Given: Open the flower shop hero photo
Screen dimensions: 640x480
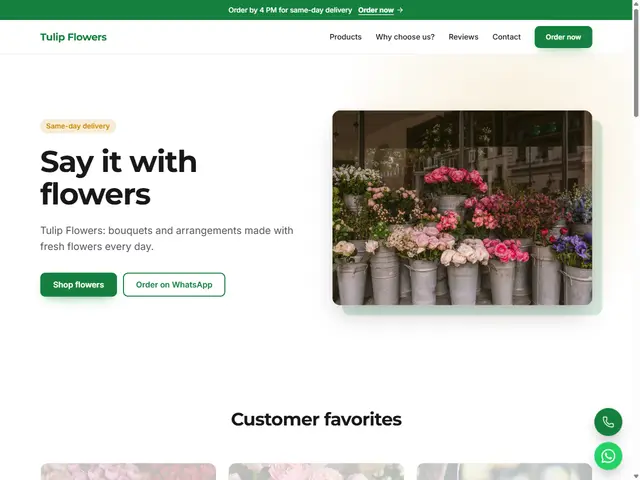Looking at the screenshot, I should point(462,208).
